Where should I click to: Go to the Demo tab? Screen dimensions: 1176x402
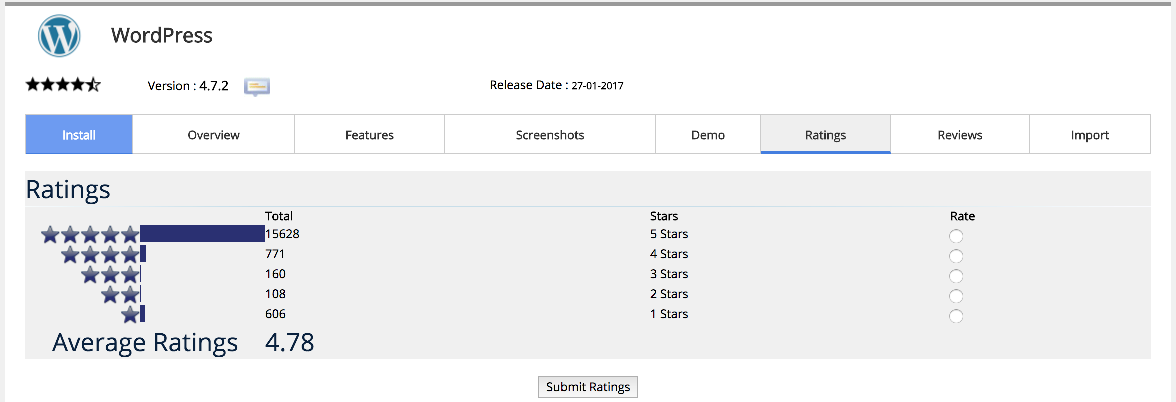pos(708,135)
